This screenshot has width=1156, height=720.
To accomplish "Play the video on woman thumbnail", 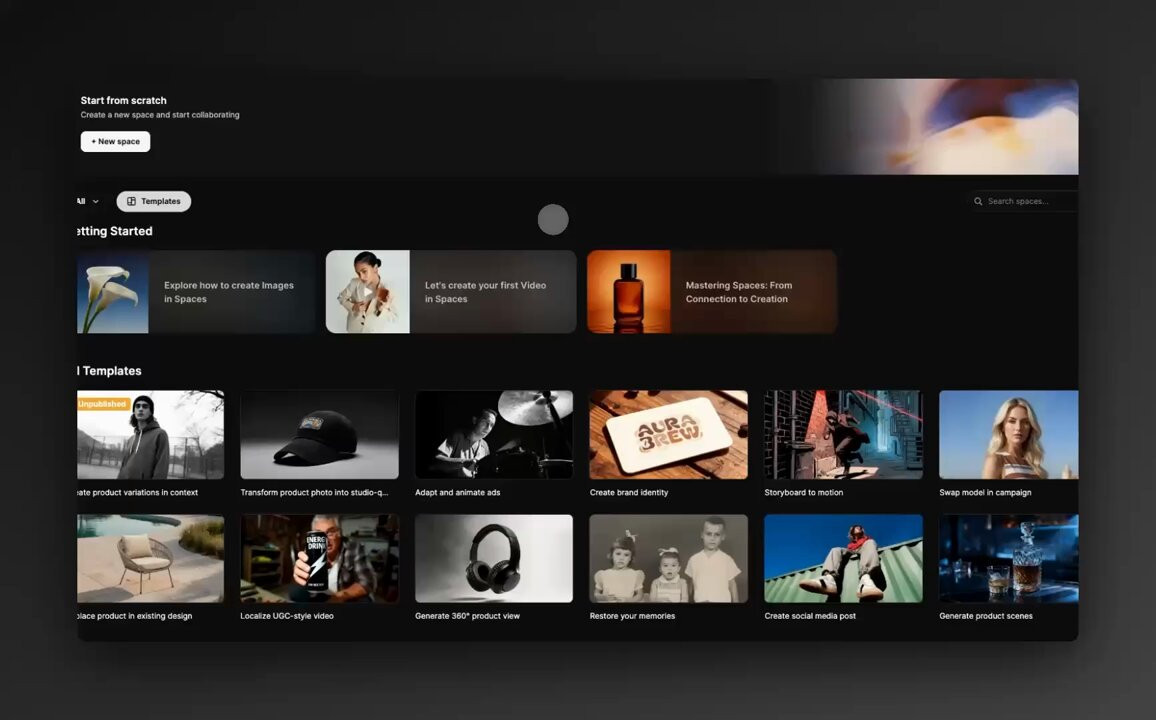I will tap(367, 292).
